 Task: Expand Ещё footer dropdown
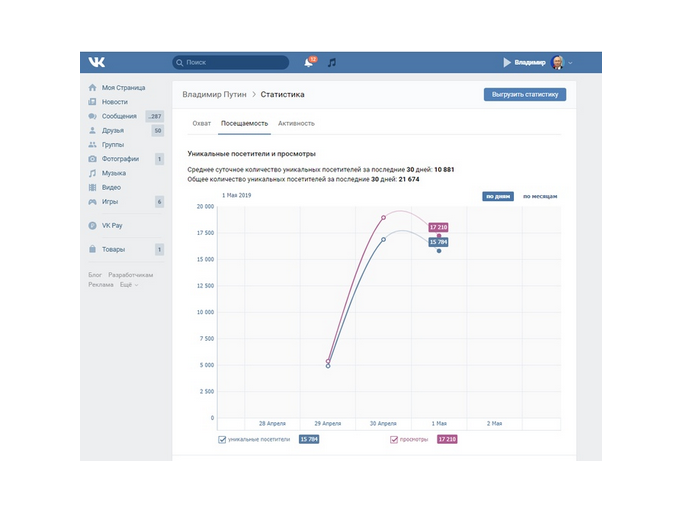click(x=129, y=284)
